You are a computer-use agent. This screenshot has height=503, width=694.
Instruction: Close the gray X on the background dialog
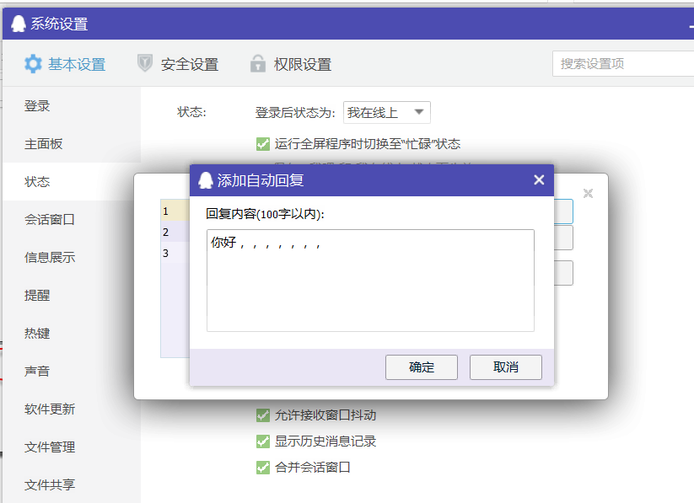point(588,193)
